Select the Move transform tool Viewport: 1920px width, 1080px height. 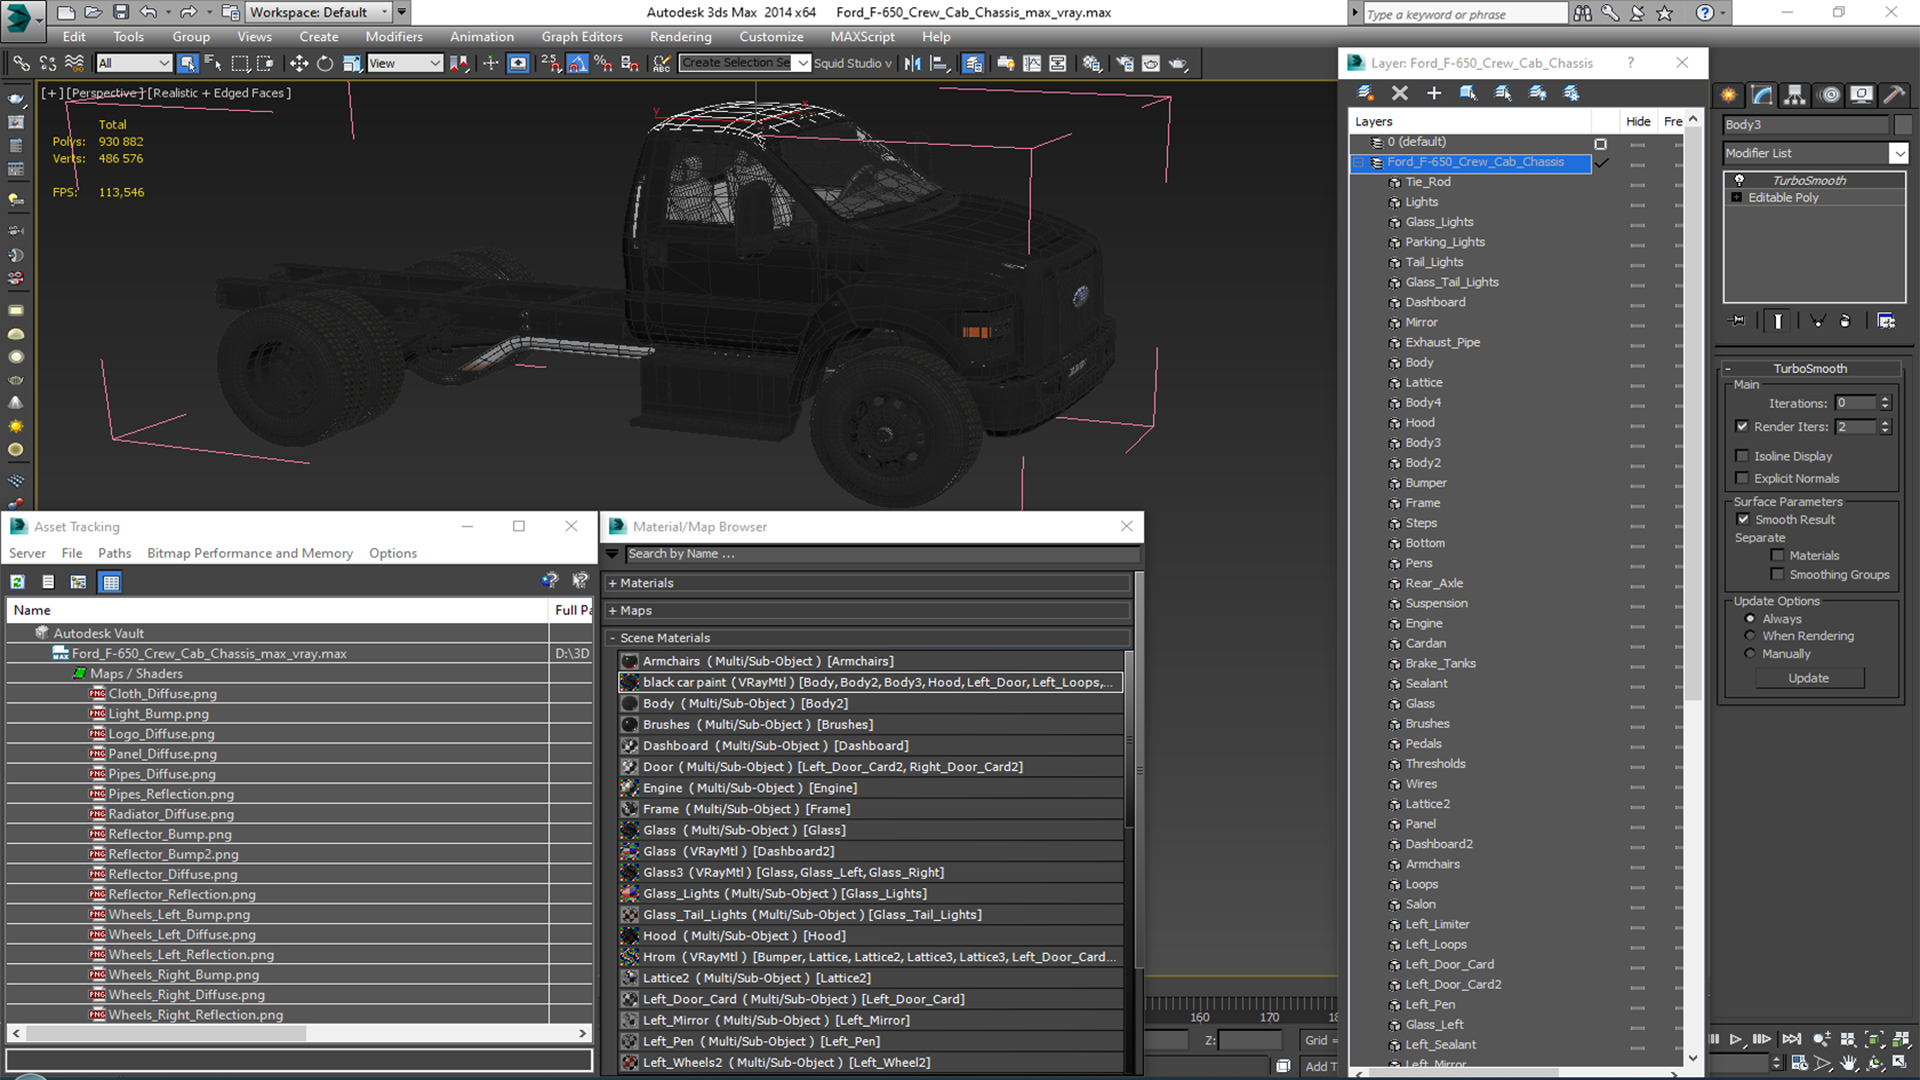[298, 63]
